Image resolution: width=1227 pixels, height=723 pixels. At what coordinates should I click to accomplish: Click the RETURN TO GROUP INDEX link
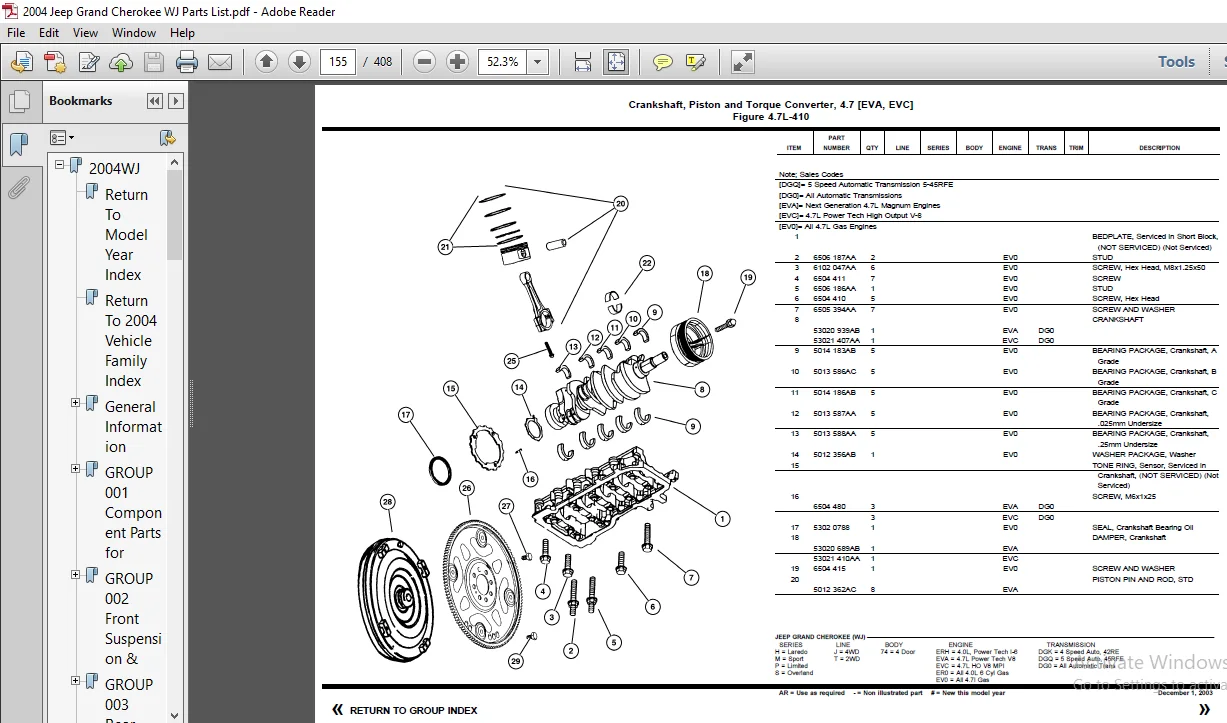[413, 710]
